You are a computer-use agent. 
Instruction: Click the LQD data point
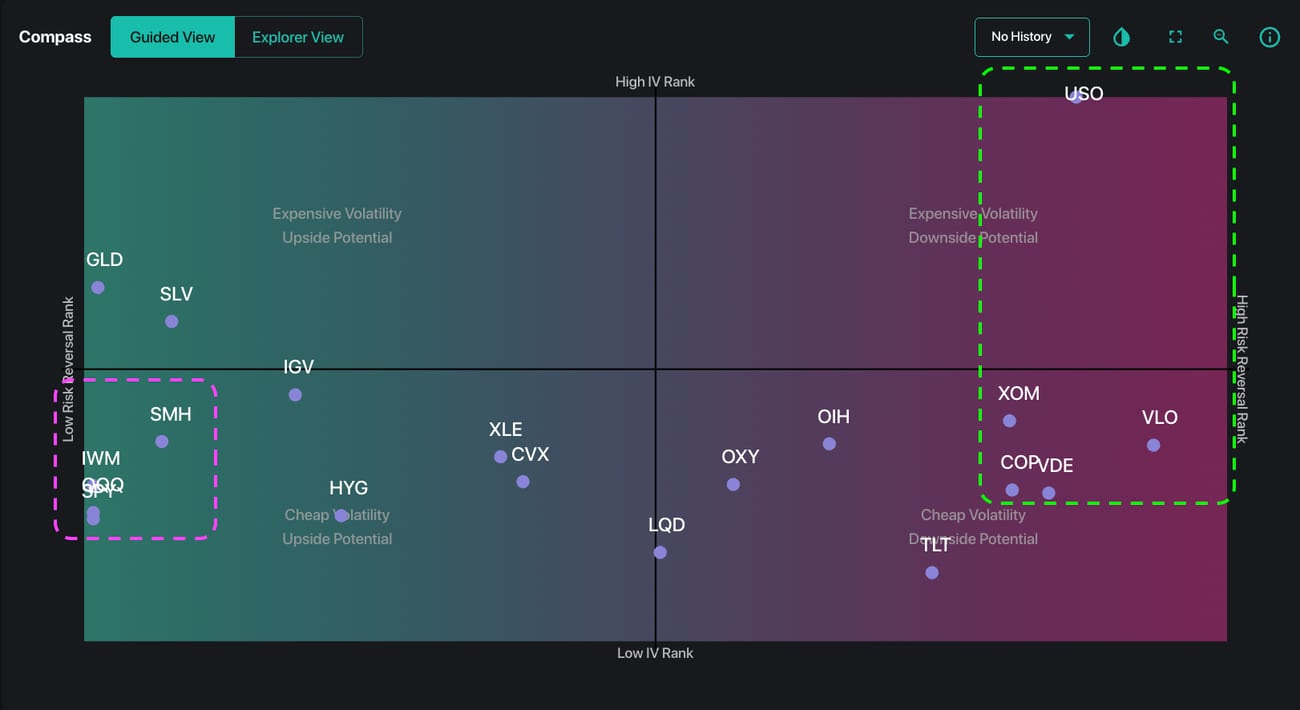coord(660,552)
